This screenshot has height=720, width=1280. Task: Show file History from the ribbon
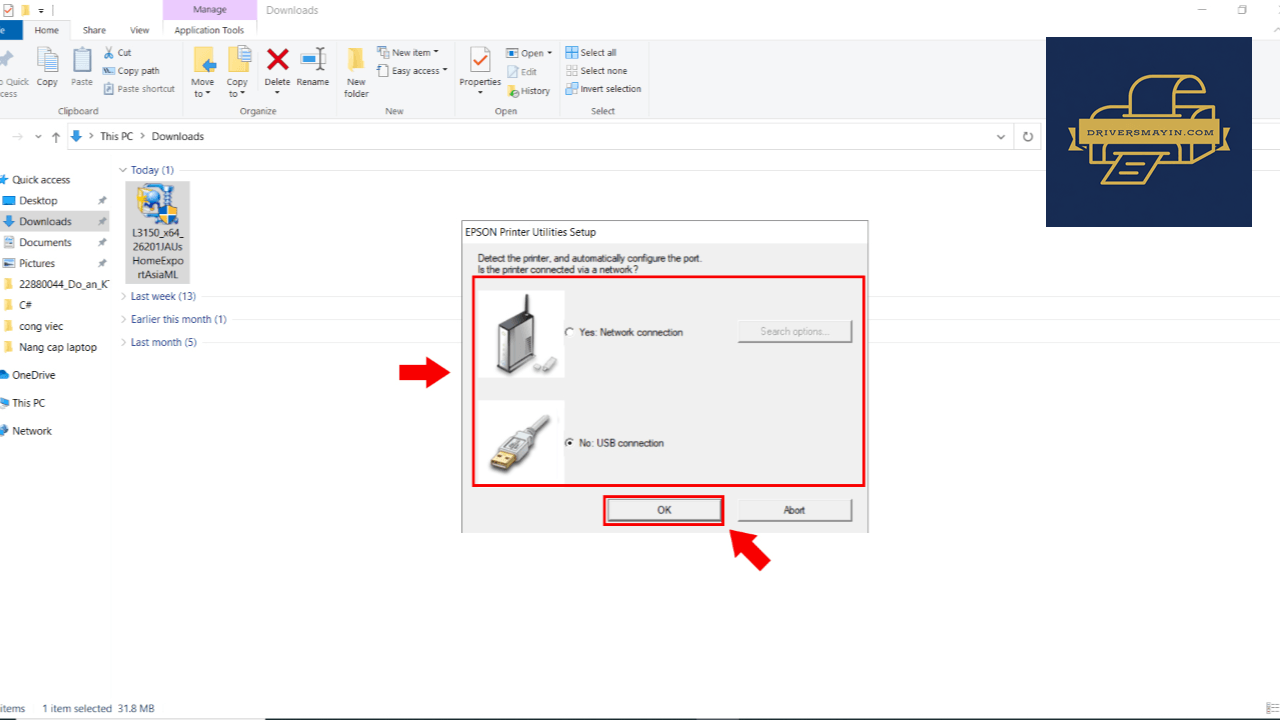tap(528, 91)
